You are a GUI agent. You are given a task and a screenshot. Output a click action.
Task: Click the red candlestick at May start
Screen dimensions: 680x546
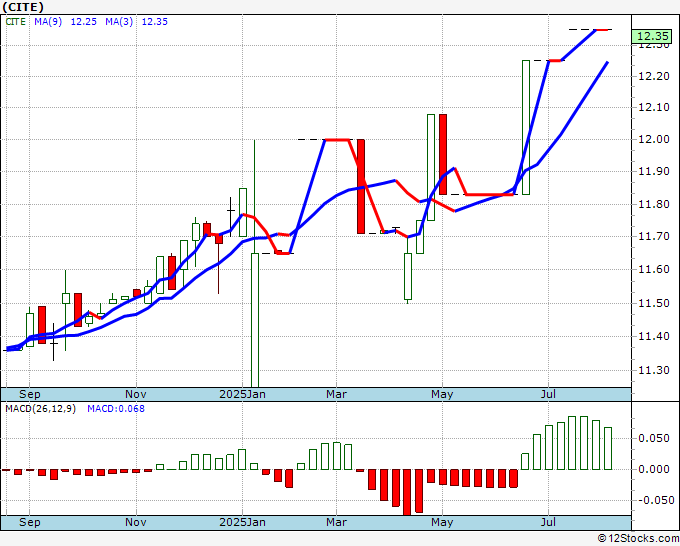tap(443, 154)
